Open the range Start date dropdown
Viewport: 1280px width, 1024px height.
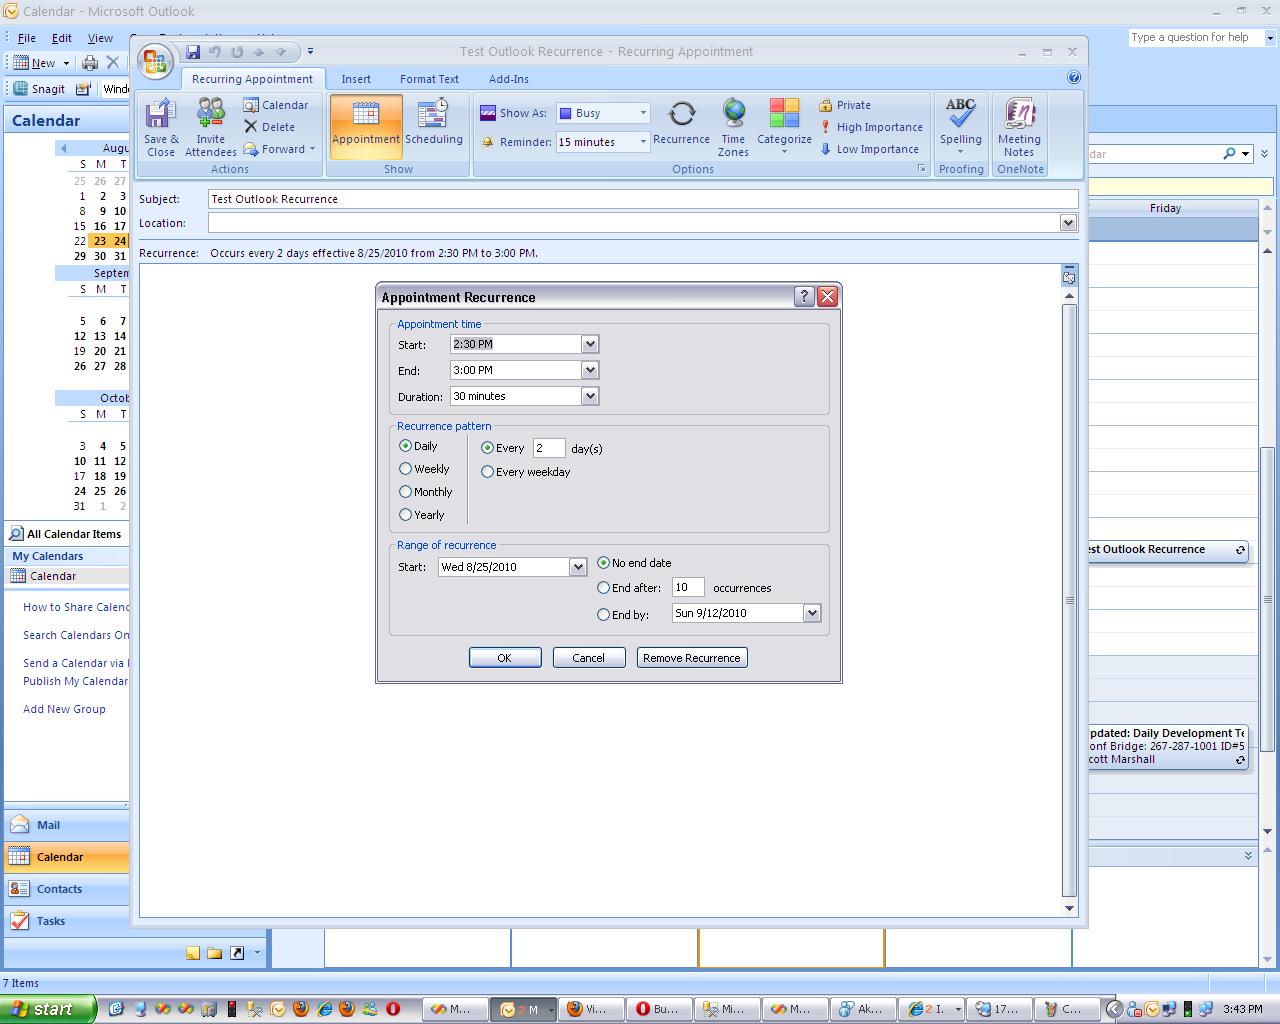[x=578, y=567]
